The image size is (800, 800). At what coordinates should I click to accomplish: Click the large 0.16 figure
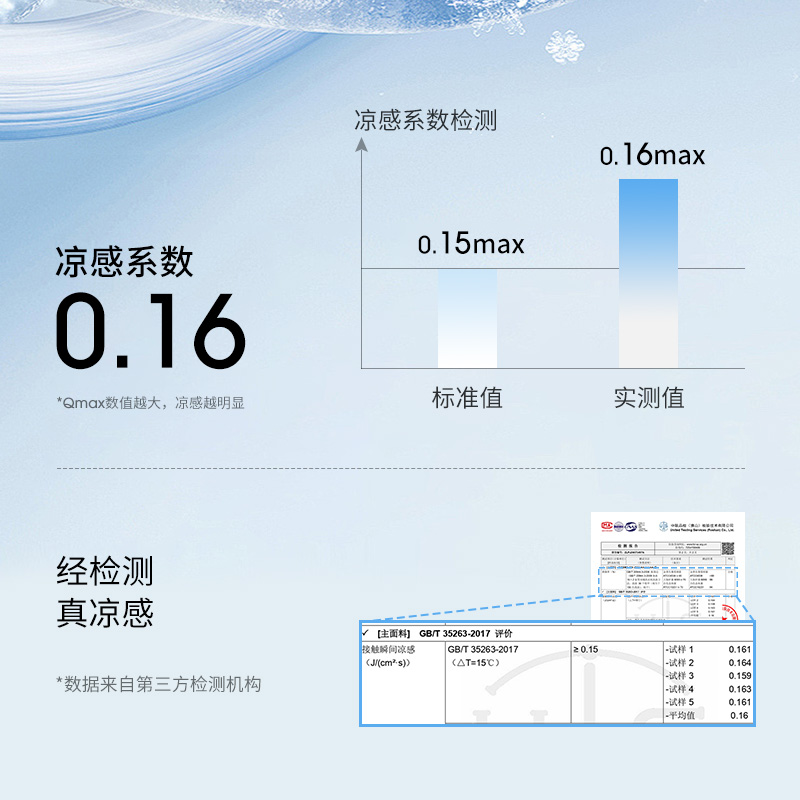(x=151, y=331)
